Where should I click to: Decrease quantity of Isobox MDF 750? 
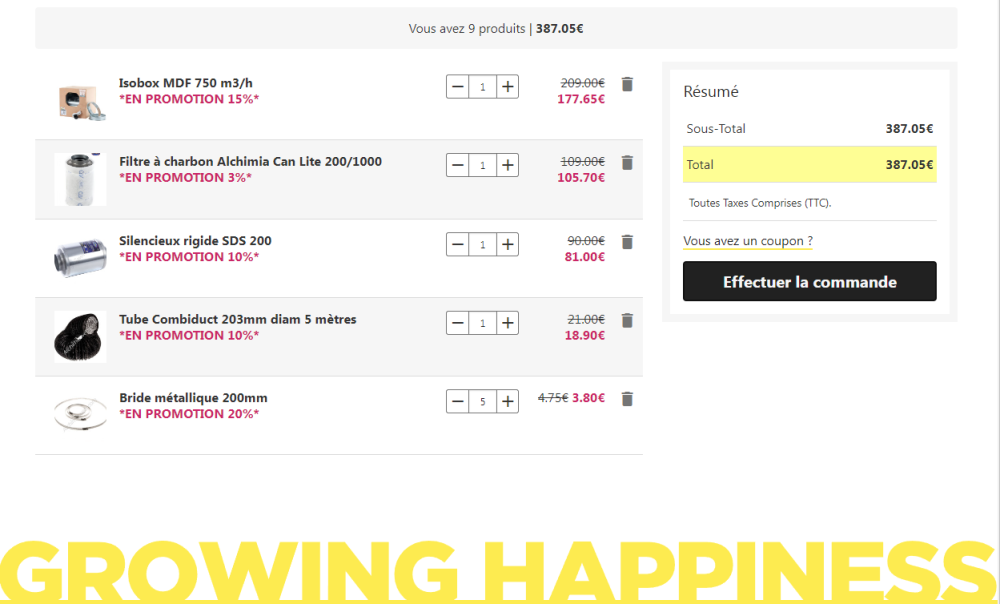coord(457,87)
